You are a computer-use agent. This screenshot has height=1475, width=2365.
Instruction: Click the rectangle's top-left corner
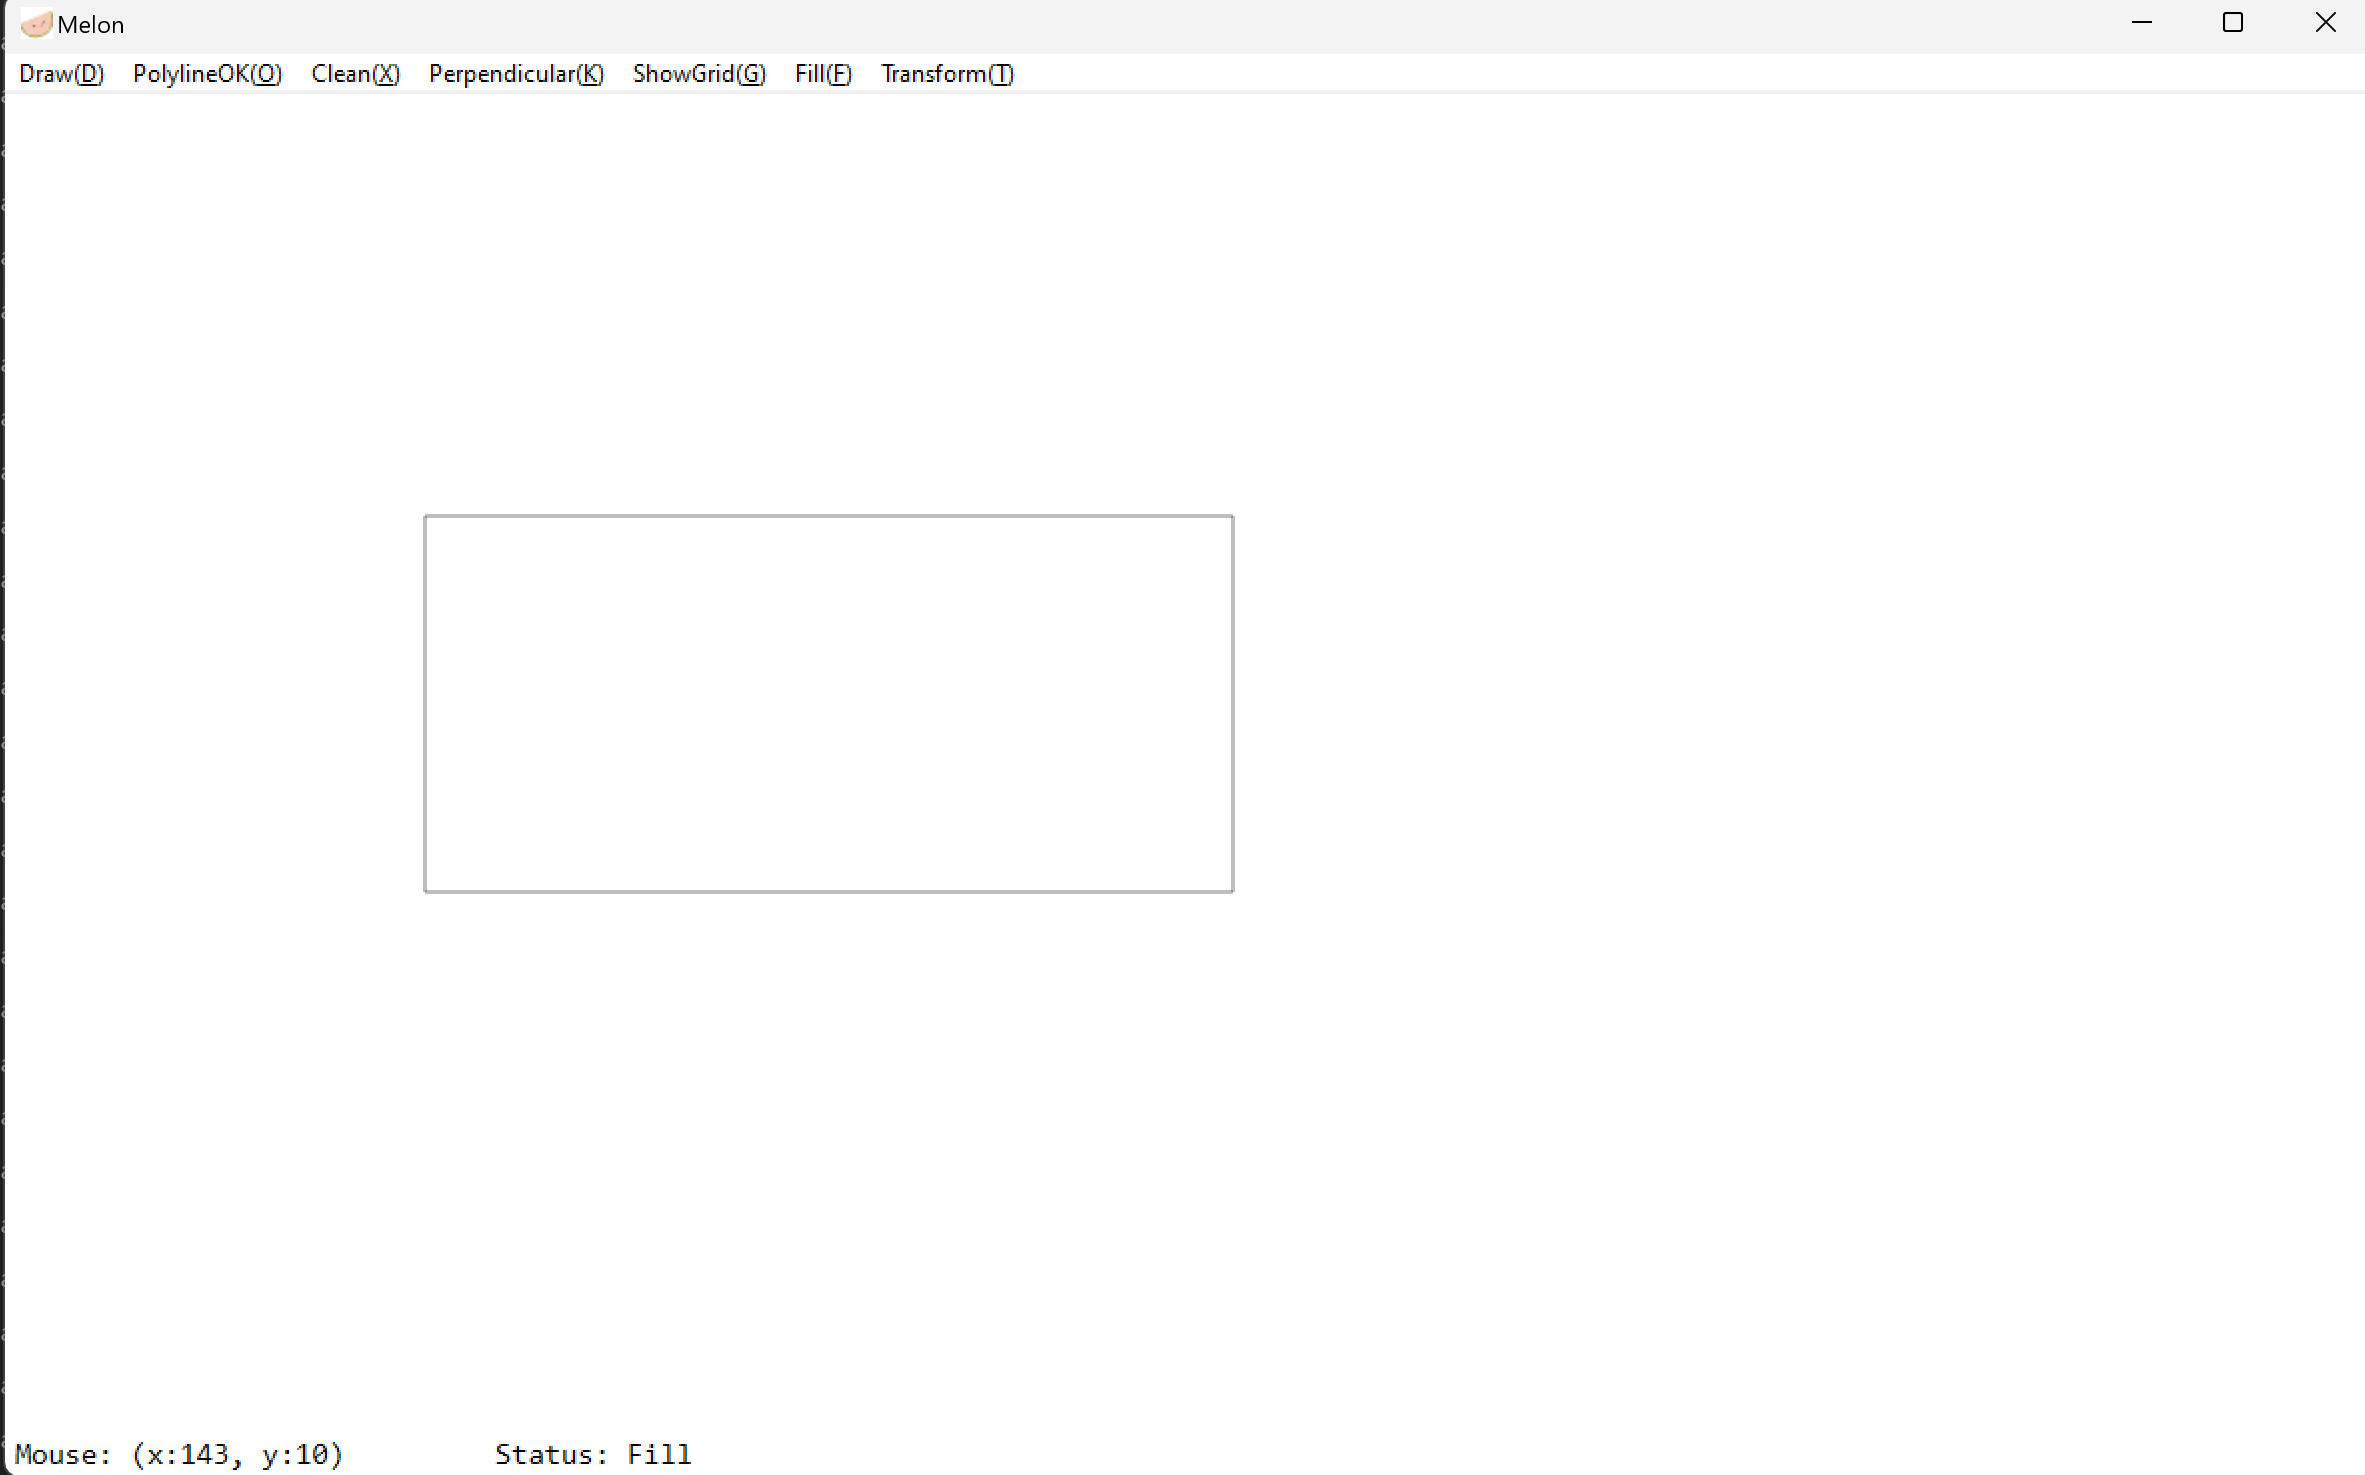pyautogui.click(x=425, y=517)
